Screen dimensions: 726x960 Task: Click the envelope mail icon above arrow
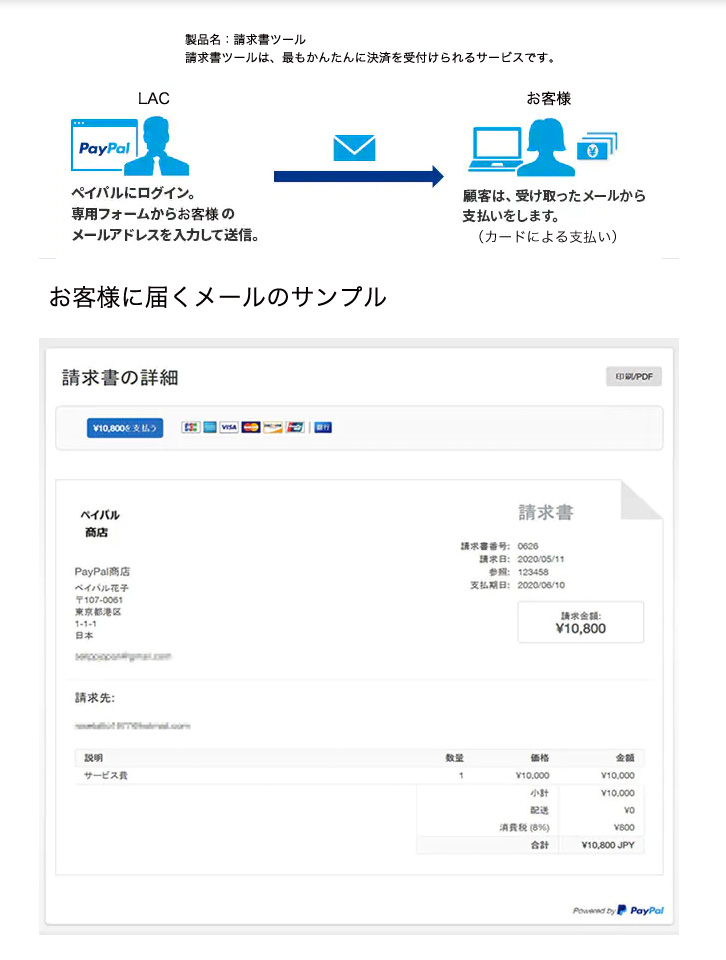click(x=354, y=148)
